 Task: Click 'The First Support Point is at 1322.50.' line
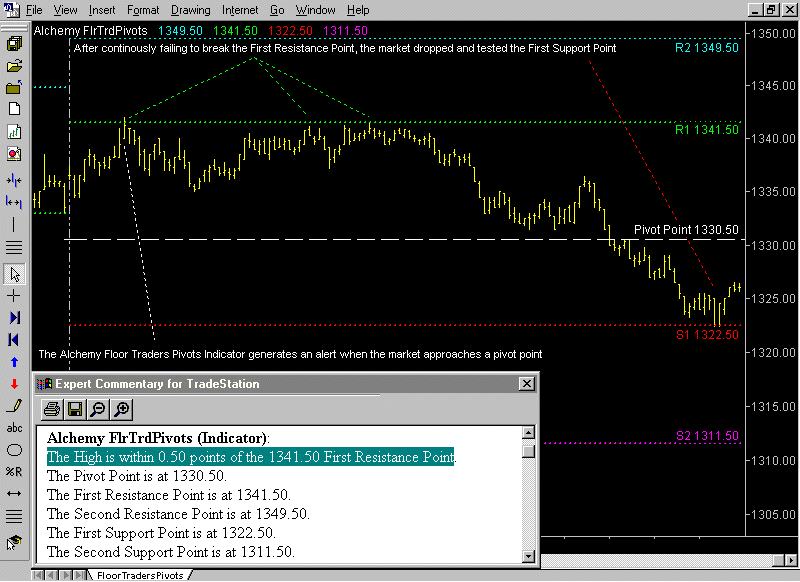(161, 533)
